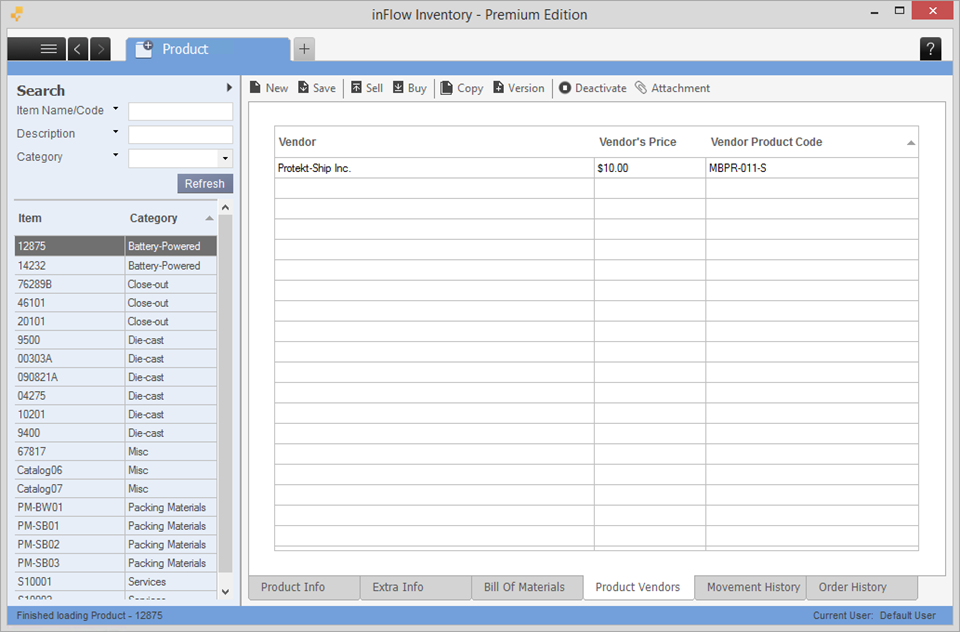Image resolution: width=960 pixels, height=632 pixels.
Task: Click the Refresh button
Action: (x=205, y=184)
